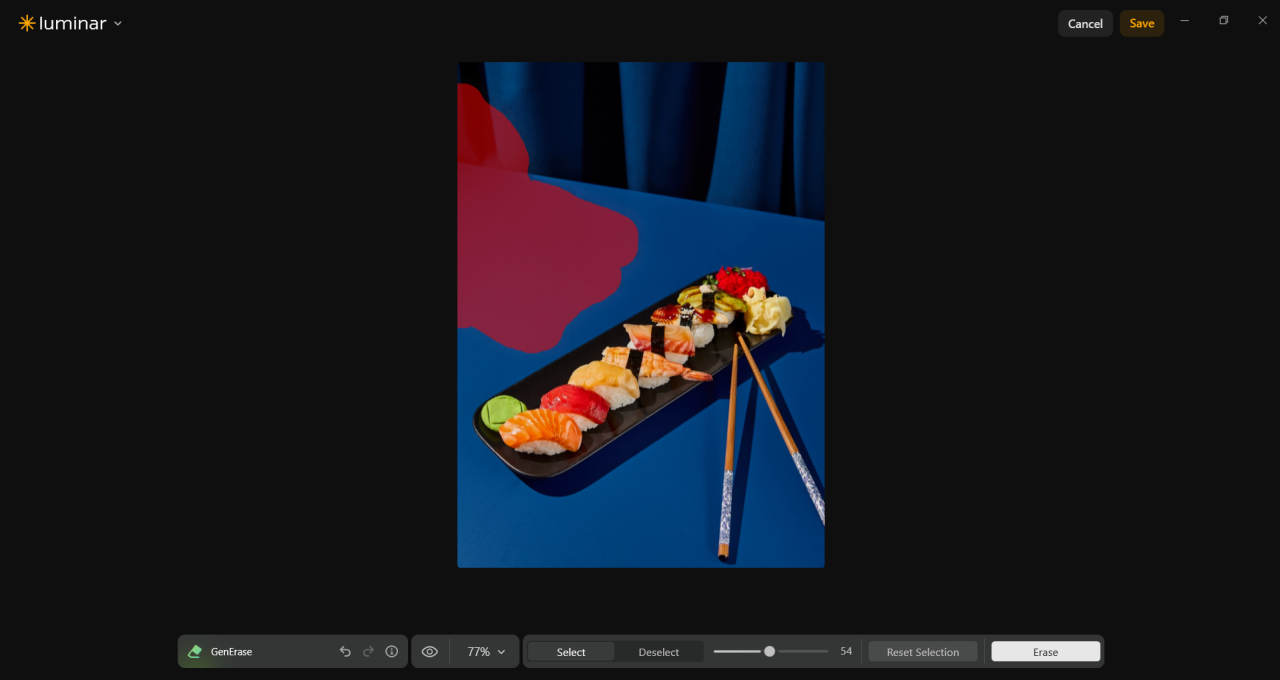Click the Cancel button

tap(1085, 23)
